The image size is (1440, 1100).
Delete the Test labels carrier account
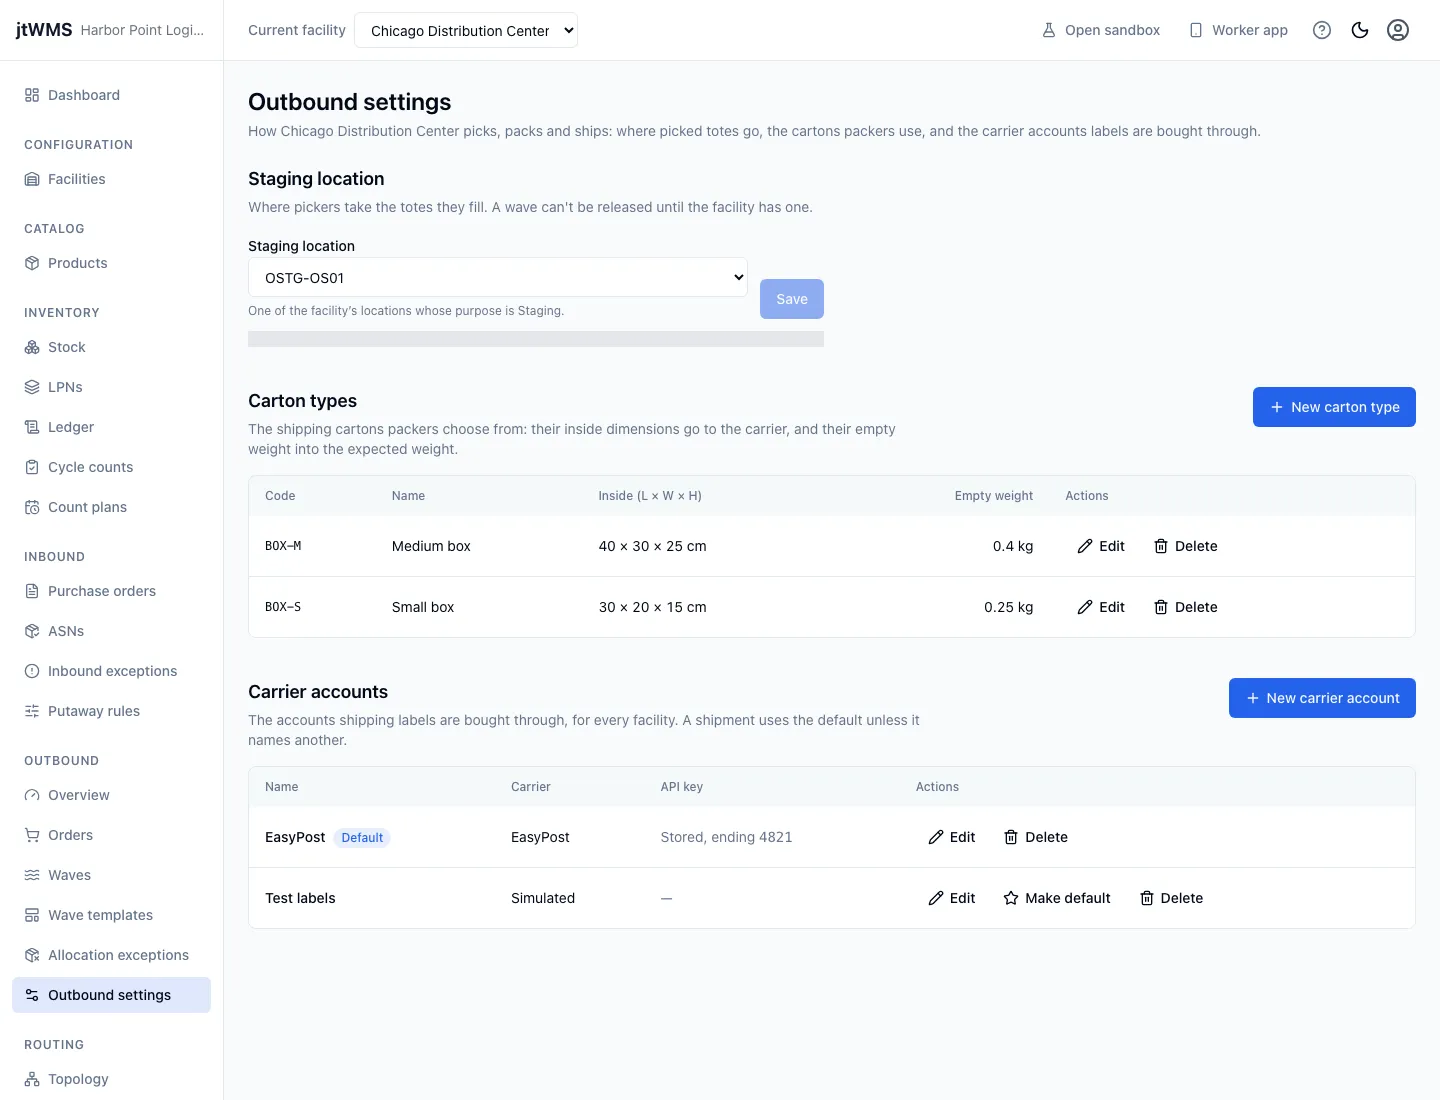[1171, 898]
